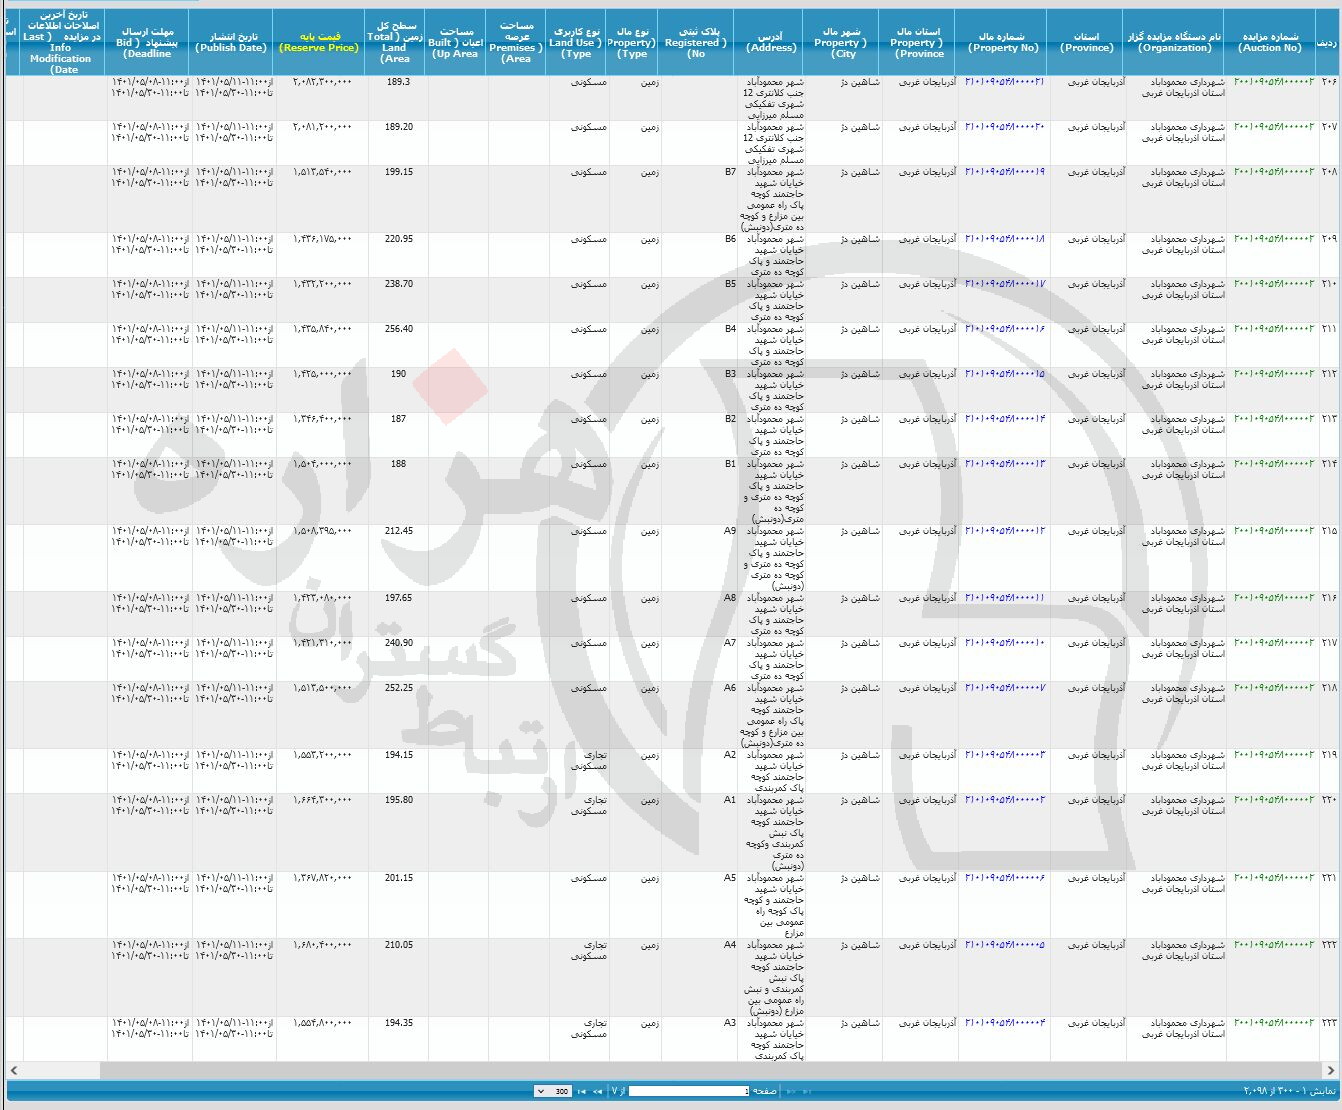The image size is (1342, 1110).
Task: Open the property number link for plot A3
Action: coord(1004,1023)
